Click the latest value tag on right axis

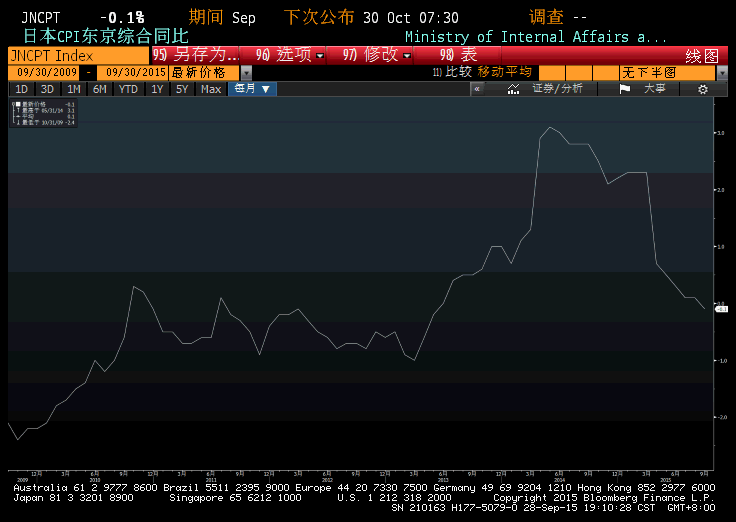pyautogui.click(x=721, y=310)
